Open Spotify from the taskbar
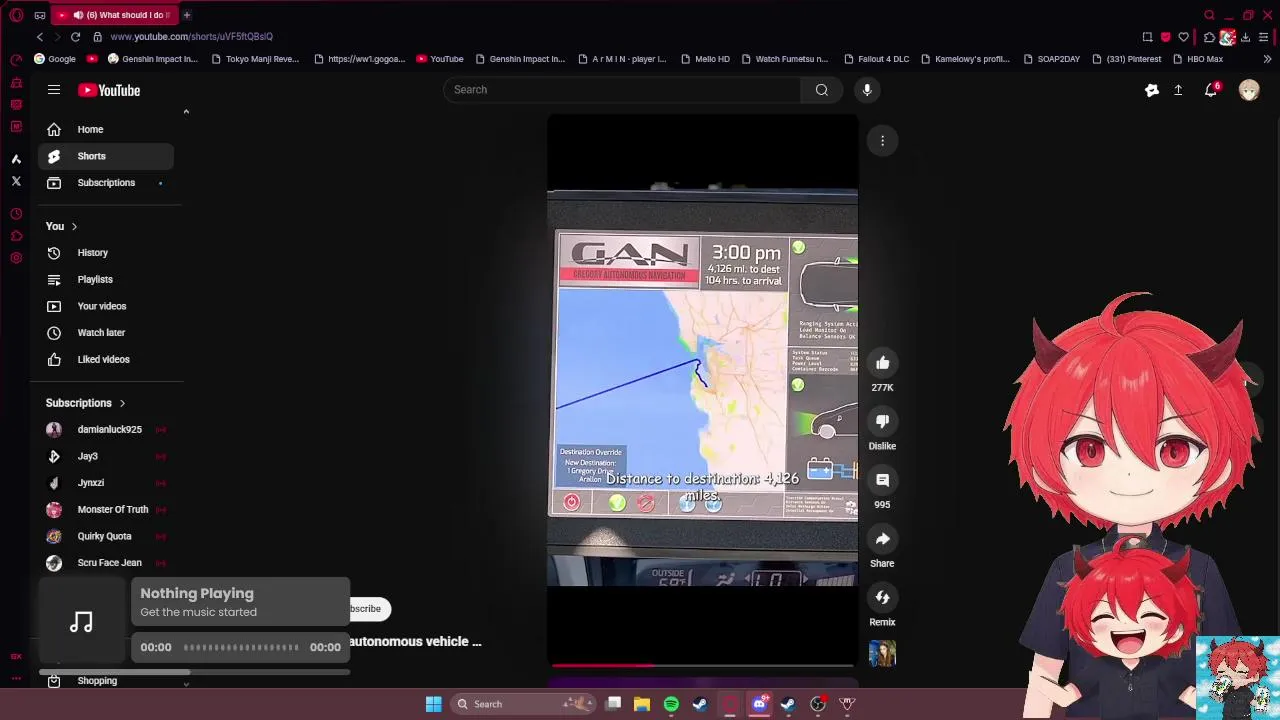1280x720 pixels. (x=671, y=704)
